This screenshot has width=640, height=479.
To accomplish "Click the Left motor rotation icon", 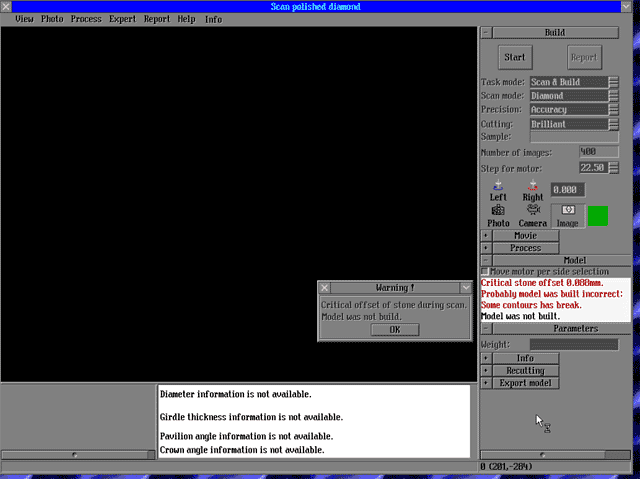I will (498, 185).
